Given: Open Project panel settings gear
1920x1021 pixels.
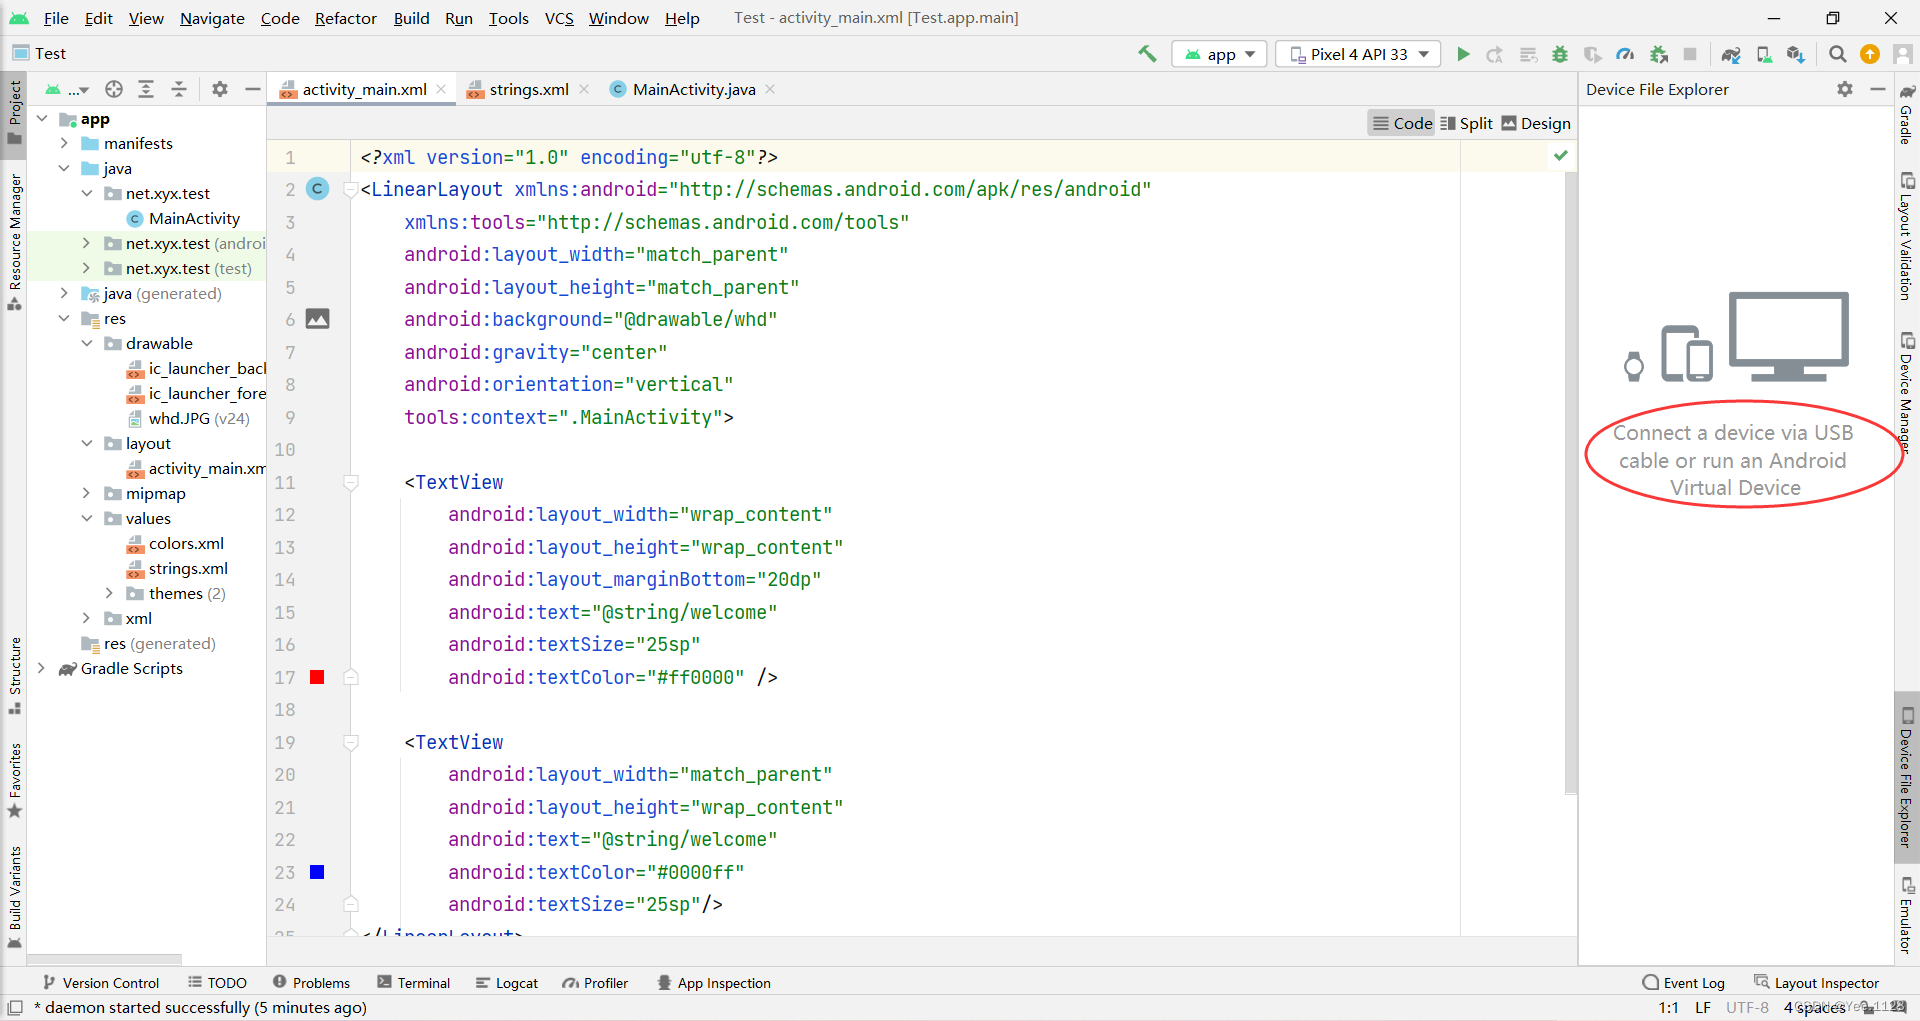Looking at the screenshot, I should pos(220,89).
